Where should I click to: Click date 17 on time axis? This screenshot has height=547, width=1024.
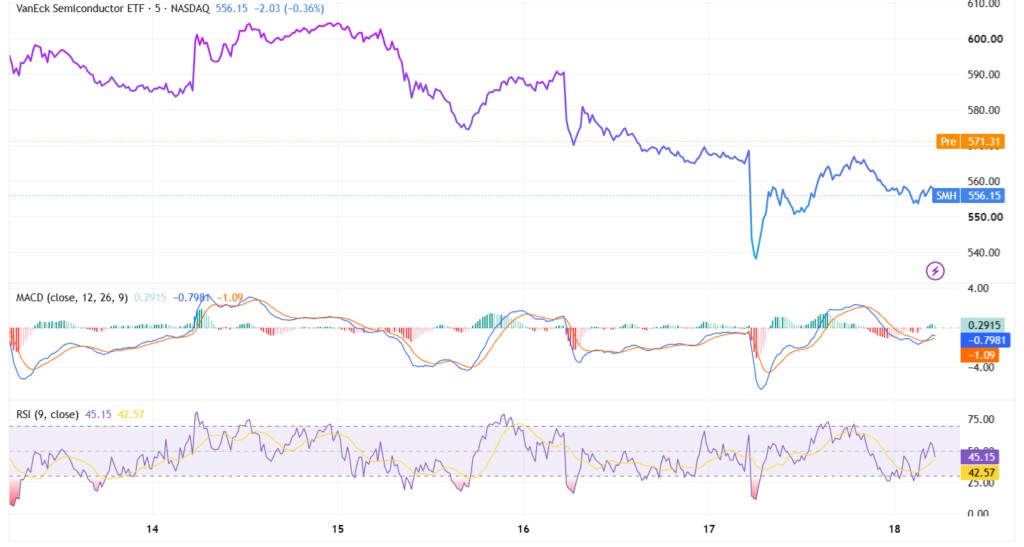[709, 529]
